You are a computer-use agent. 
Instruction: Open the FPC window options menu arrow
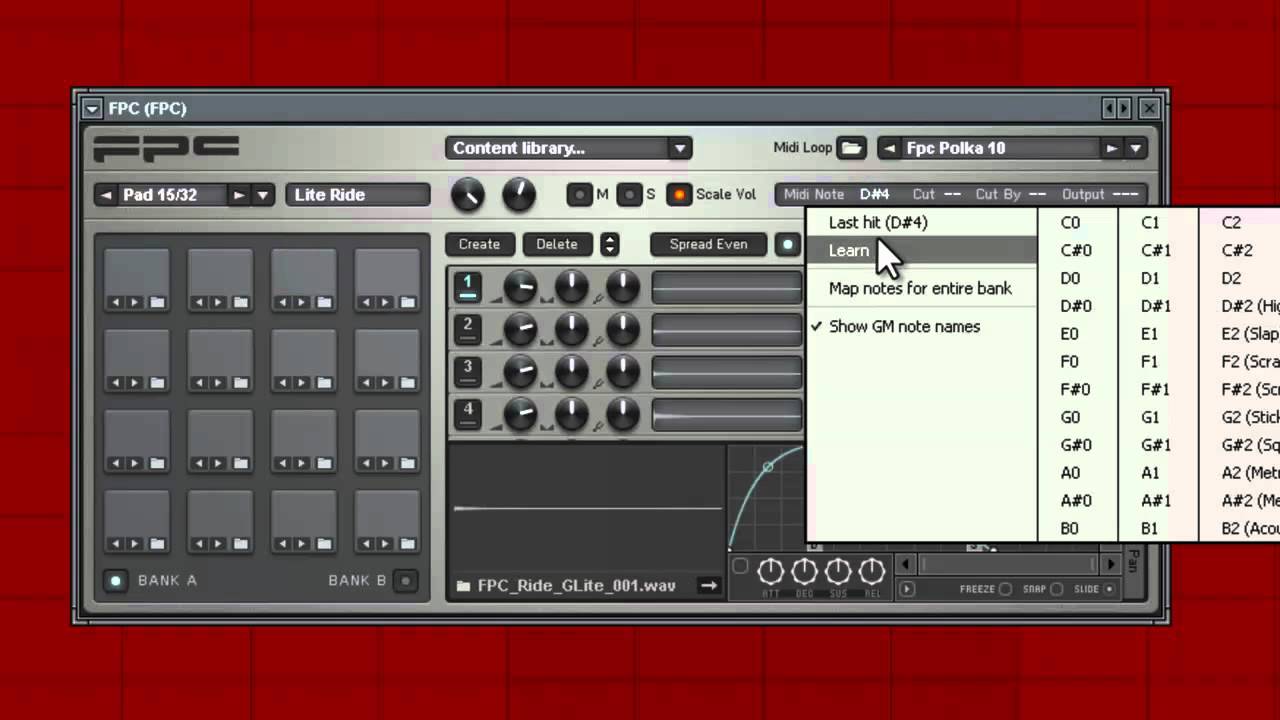pyautogui.click(x=92, y=108)
